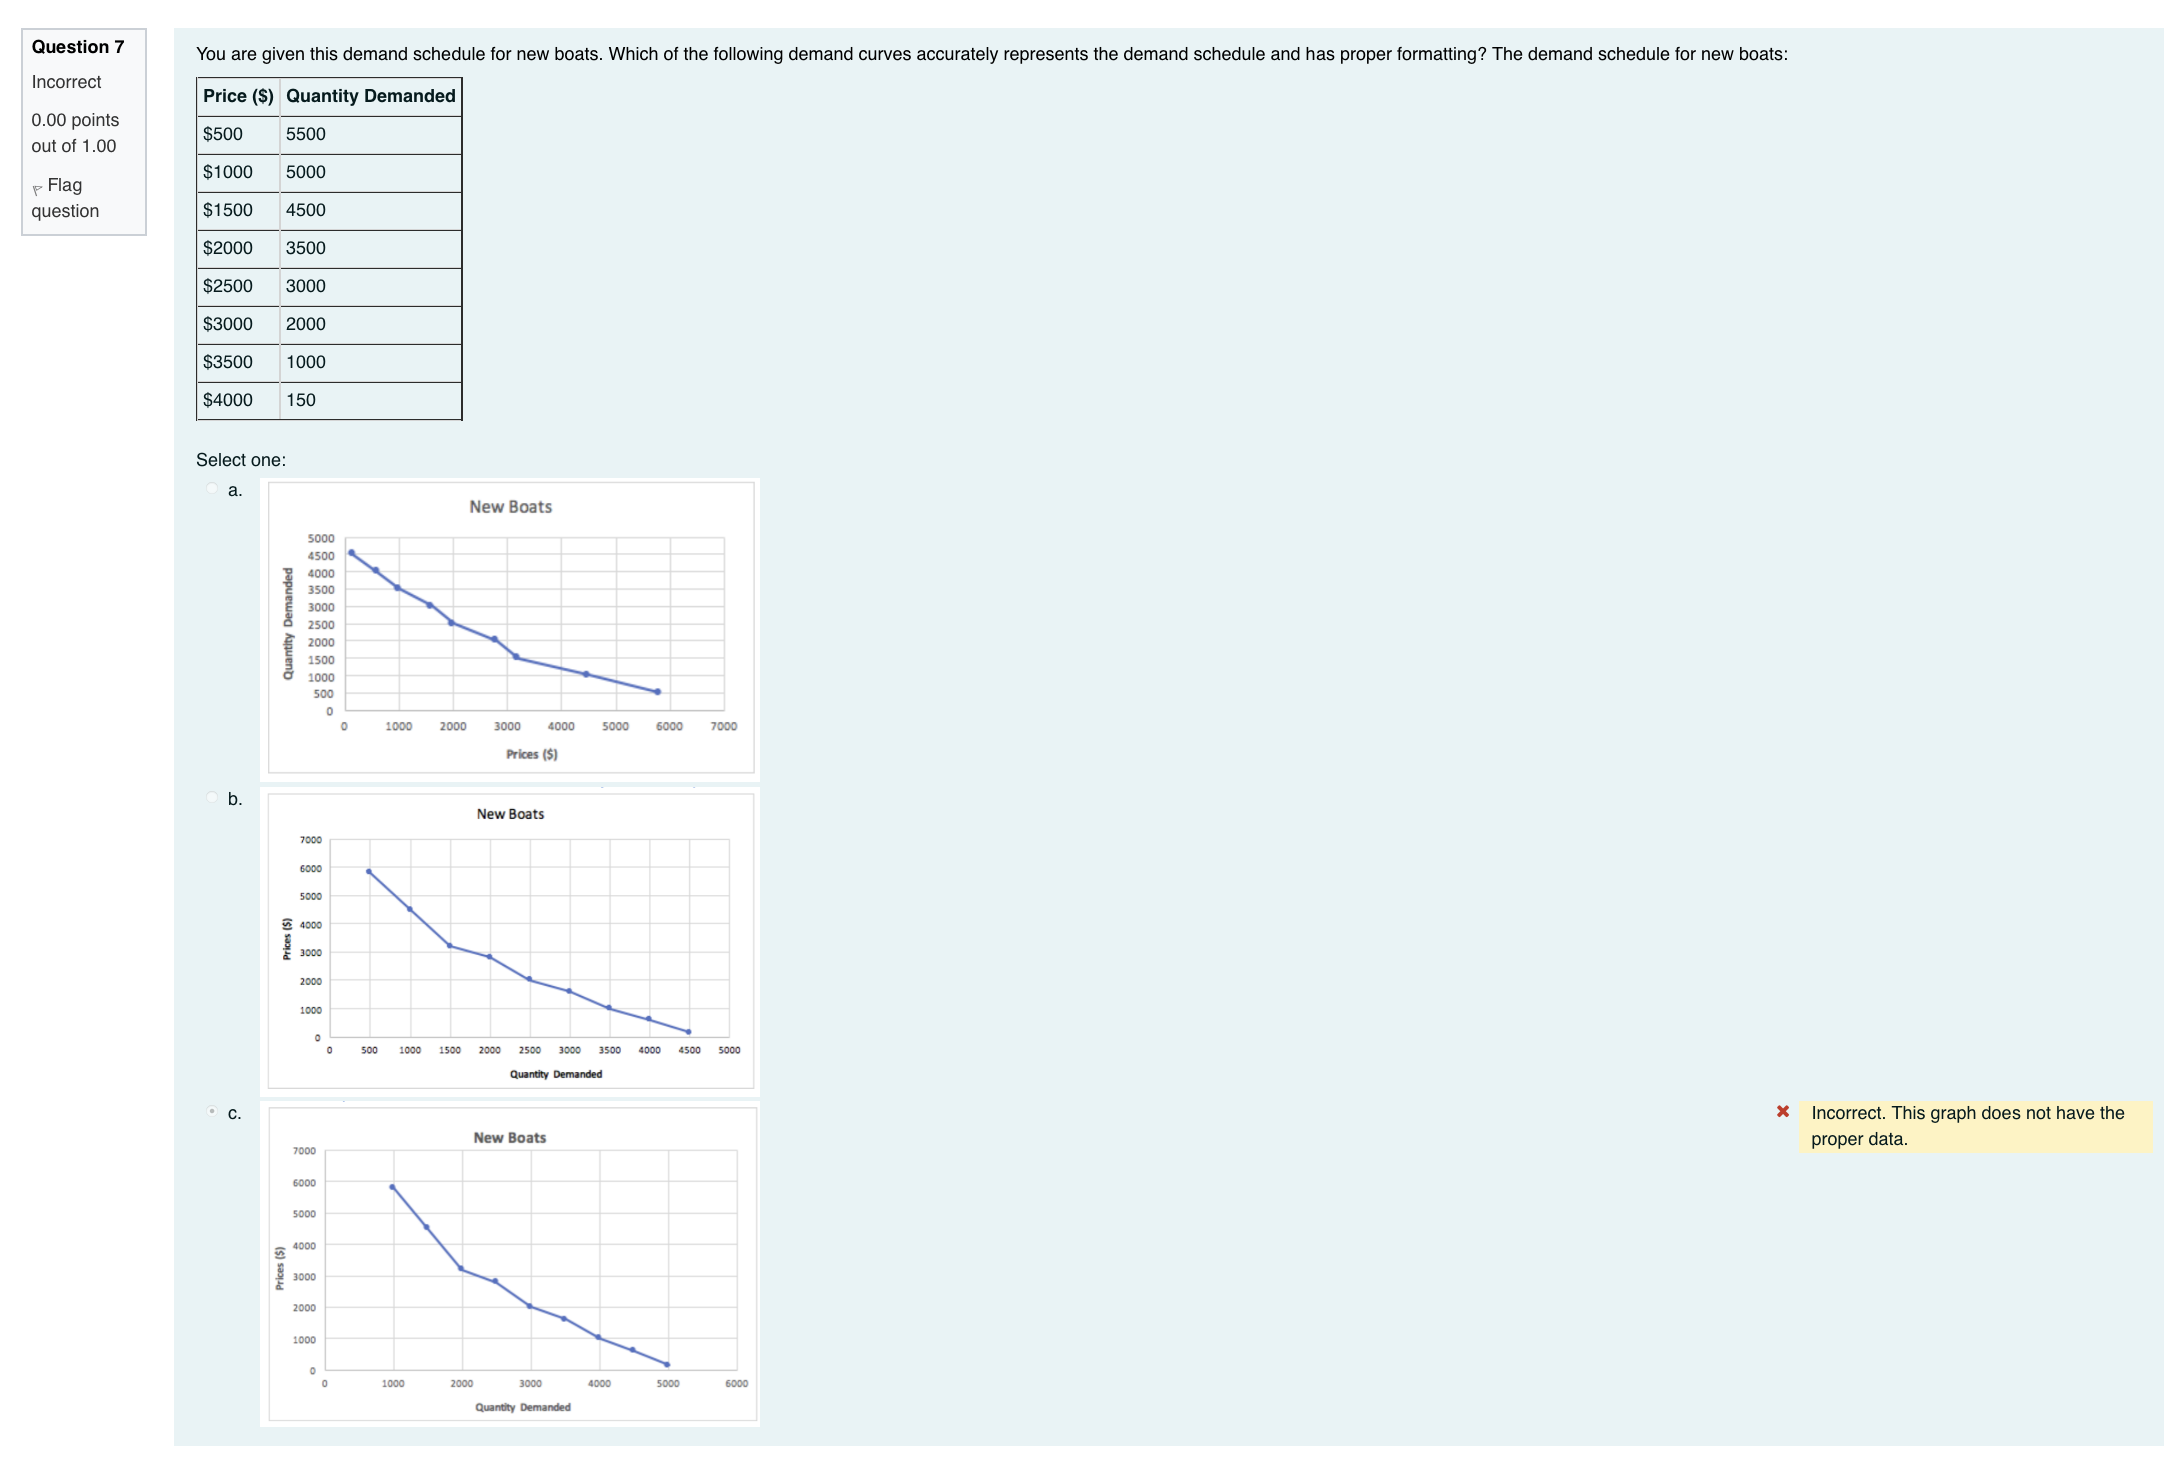Click the Quantity Demanded table header
The height and width of the screenshot is (1470, 2164).
point(370,96)
